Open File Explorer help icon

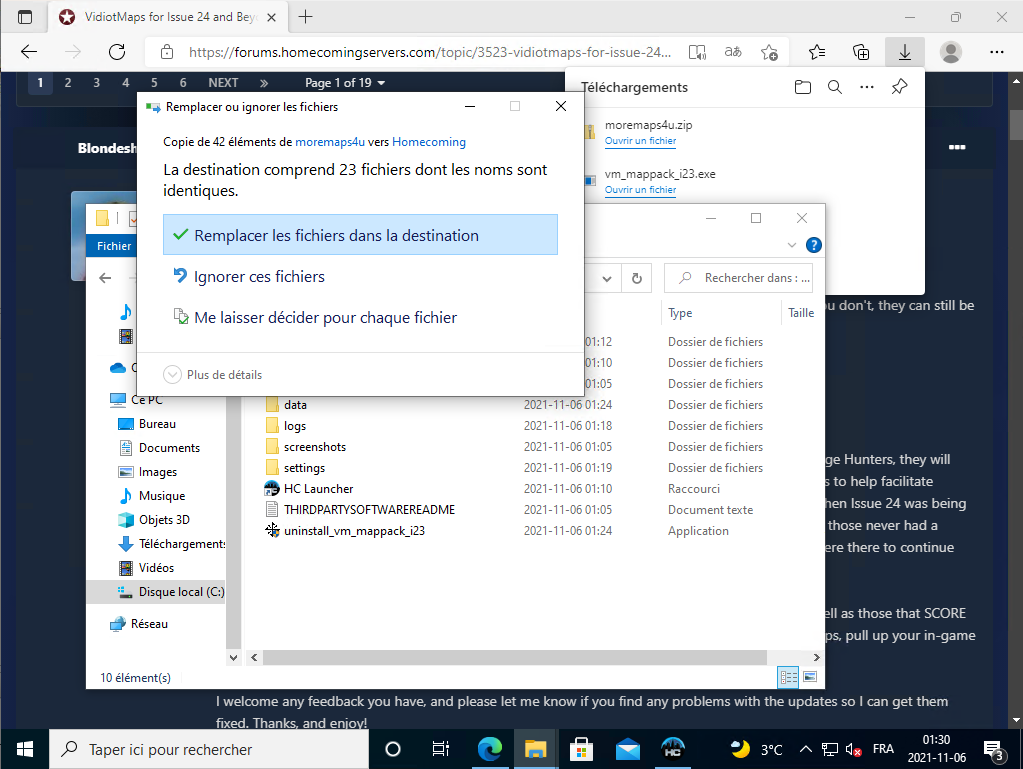[x=814, y=245]
